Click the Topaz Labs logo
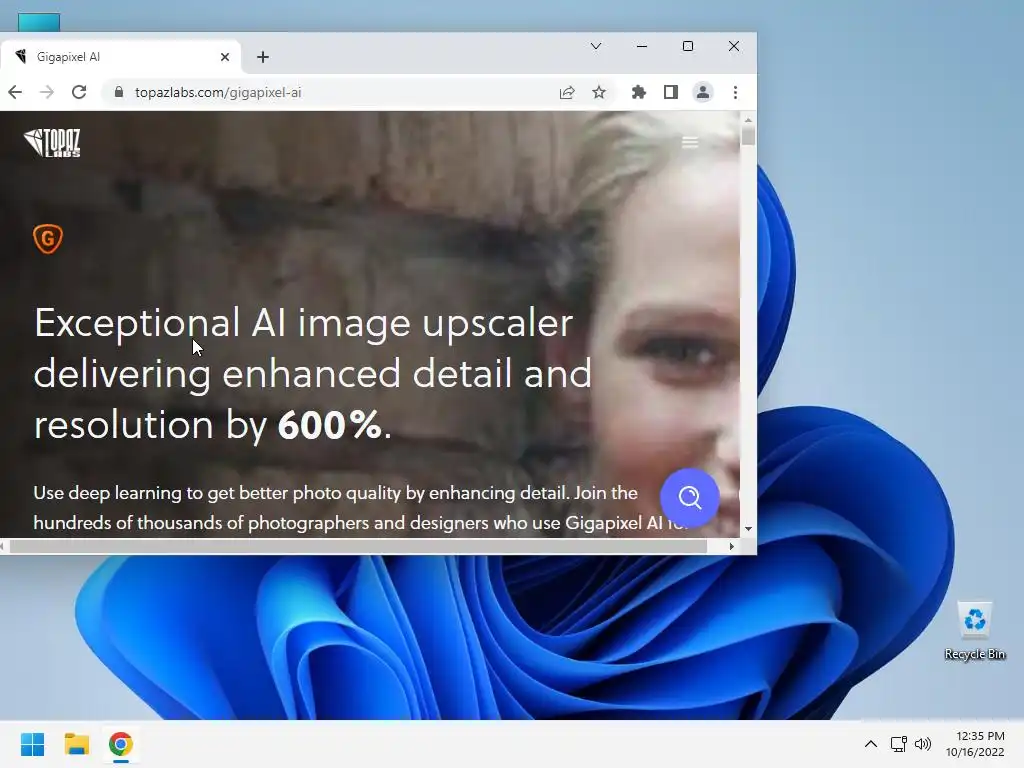The image size is (1024, 768). tap(52, 142)
